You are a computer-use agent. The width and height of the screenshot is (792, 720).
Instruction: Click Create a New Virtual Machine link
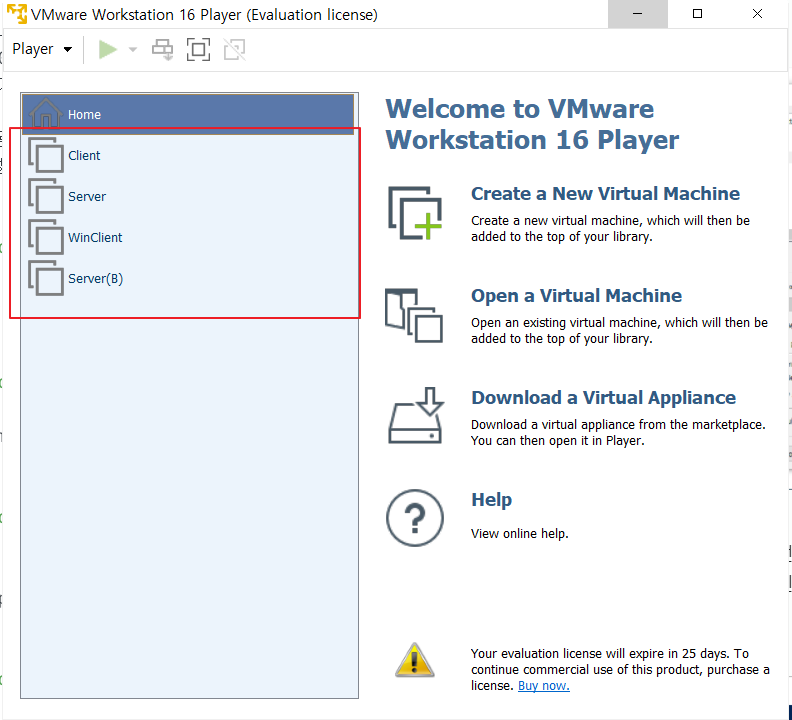[x=605, y=194]
